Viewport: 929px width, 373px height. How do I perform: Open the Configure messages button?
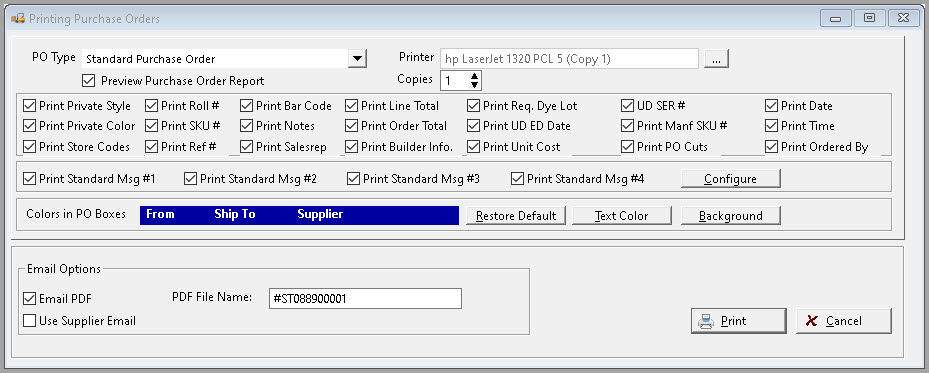point(731,179)
